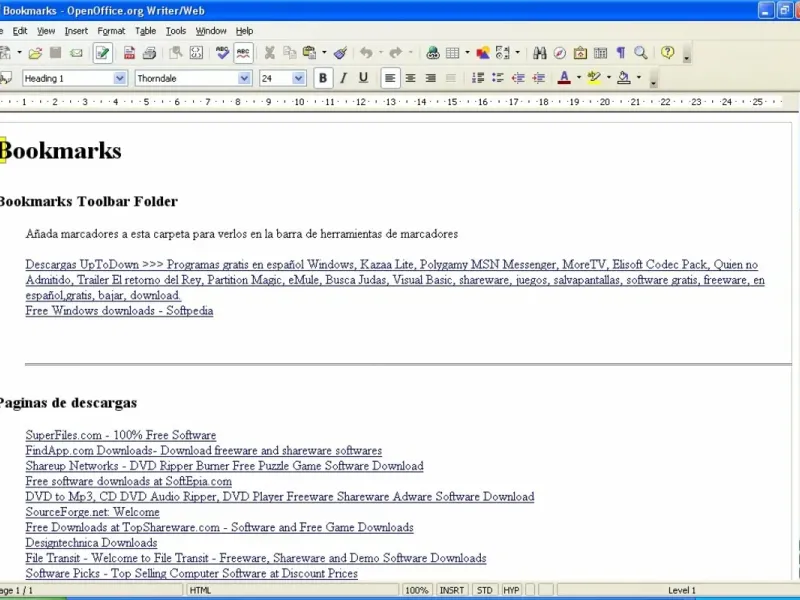Toggle Underline formatting
This screenshot has width=800, height=600.
pyautogui.click(x=363, y=79)
